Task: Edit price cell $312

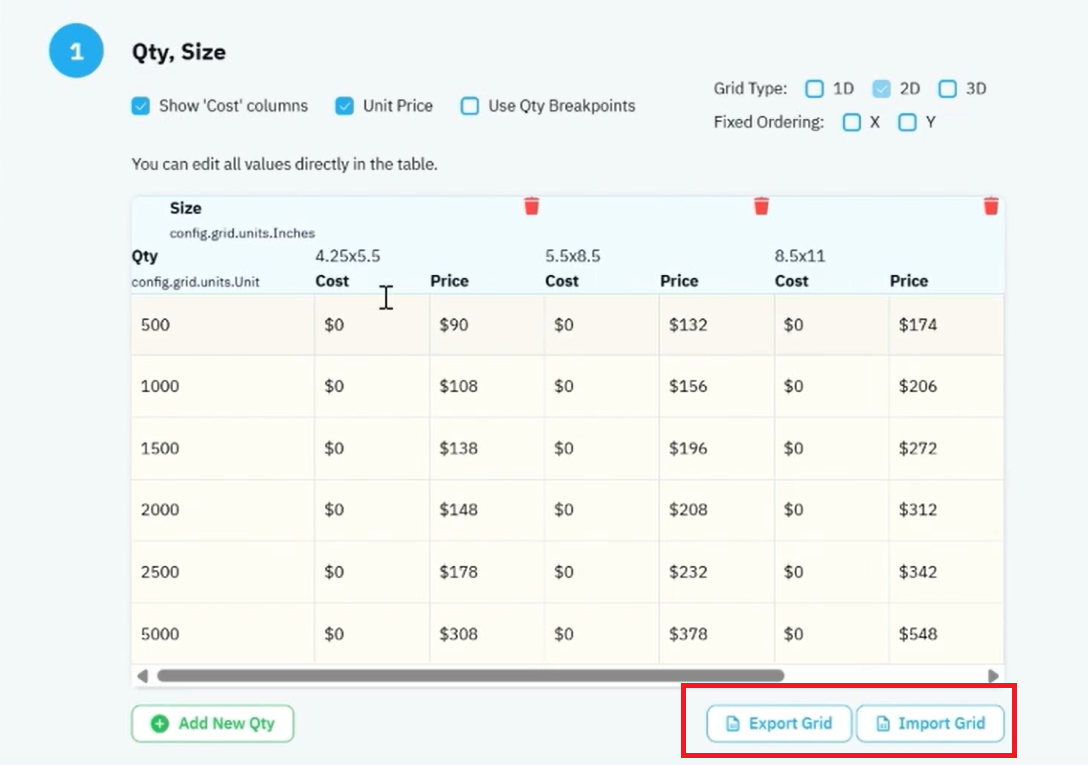Action: (946, 510)
